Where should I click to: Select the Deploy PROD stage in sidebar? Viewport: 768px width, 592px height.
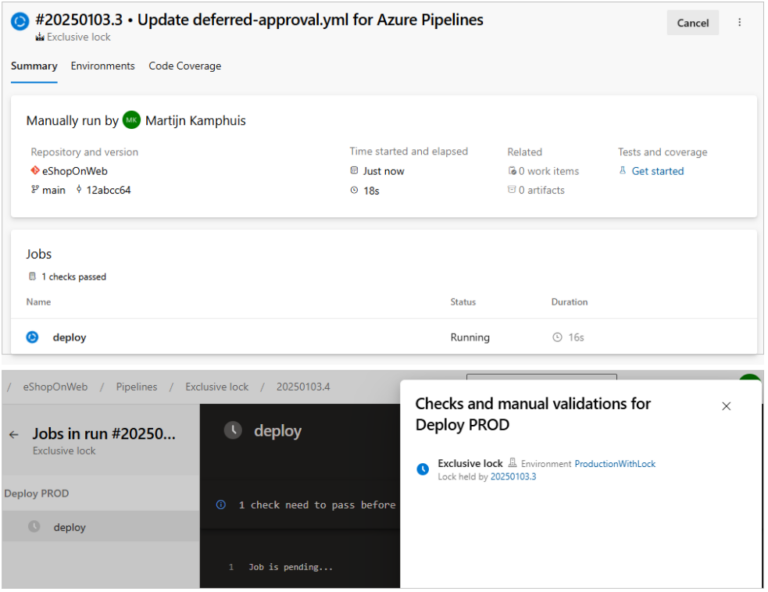(36, 494)
